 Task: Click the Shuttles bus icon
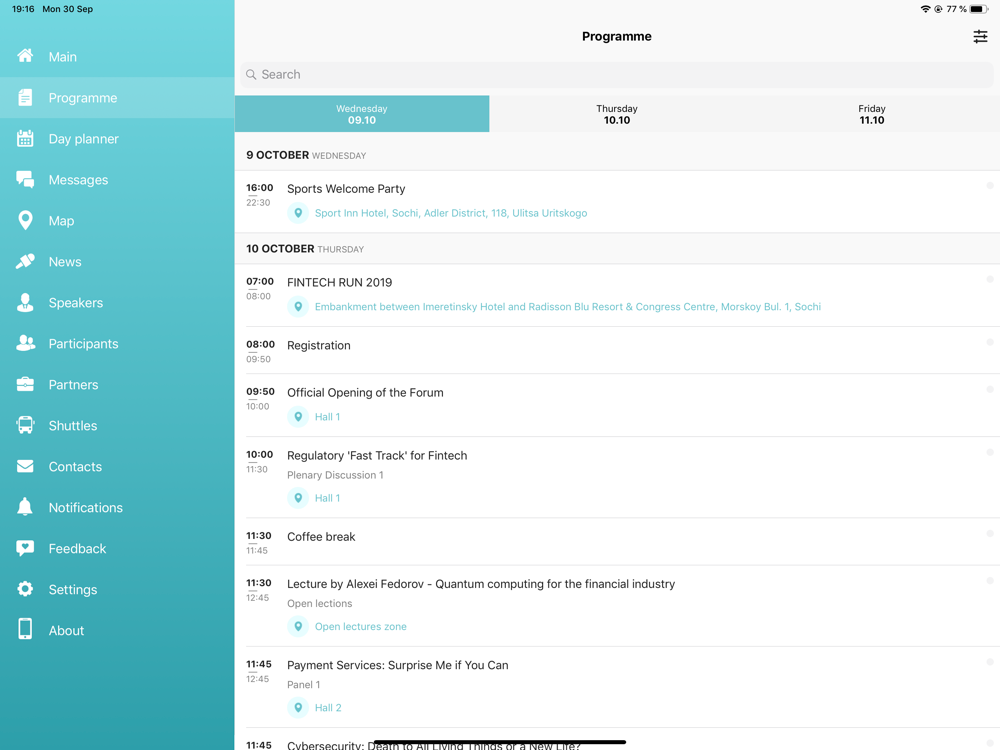(x=25, y=425)
